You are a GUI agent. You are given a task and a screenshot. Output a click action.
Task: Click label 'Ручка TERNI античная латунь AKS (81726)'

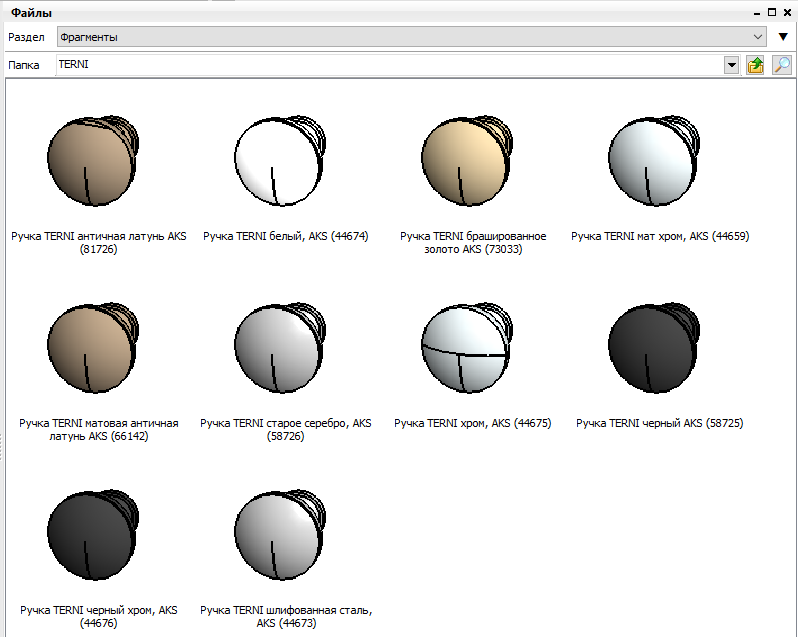(99, 243)
